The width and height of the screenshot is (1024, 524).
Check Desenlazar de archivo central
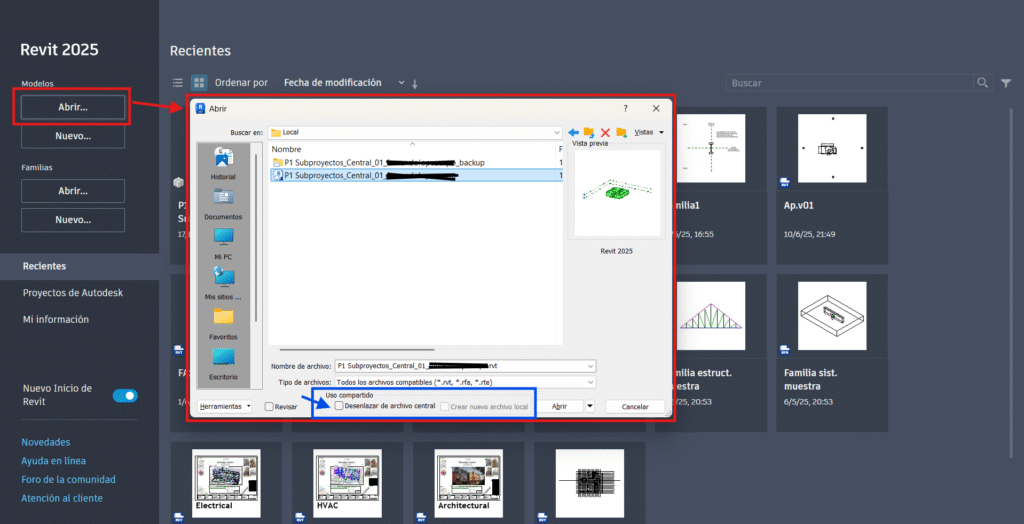tap(339, 407)
